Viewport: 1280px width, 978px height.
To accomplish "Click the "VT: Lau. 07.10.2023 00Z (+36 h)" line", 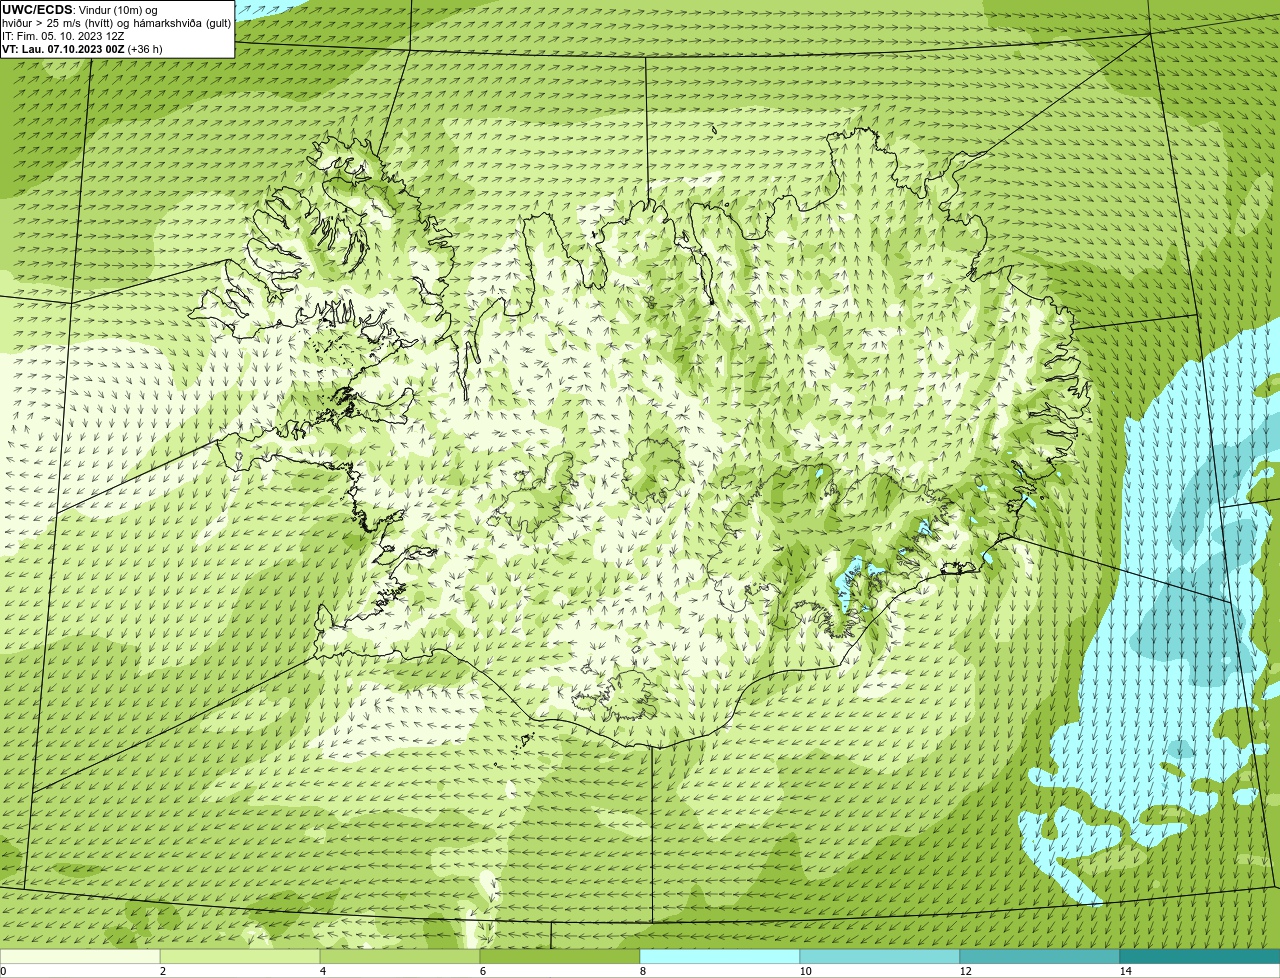I will [x=82, y=49].
